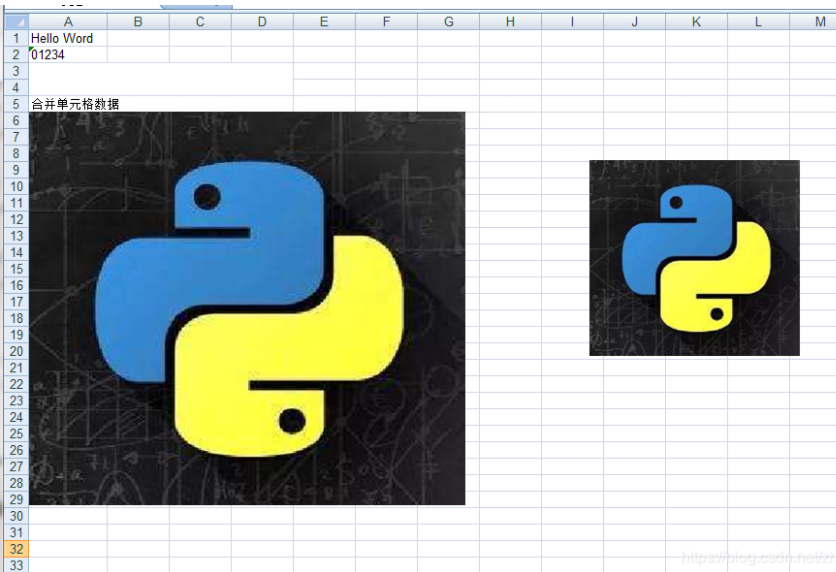The height and width of the screenshot is (572, 836).
Task: Select column E header
Action: pyautogui.click(x=324, y=22)
